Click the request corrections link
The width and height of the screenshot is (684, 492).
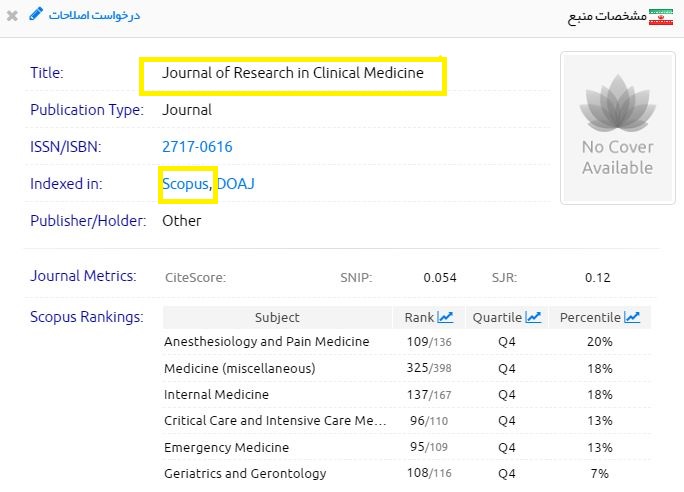[95, 15]
